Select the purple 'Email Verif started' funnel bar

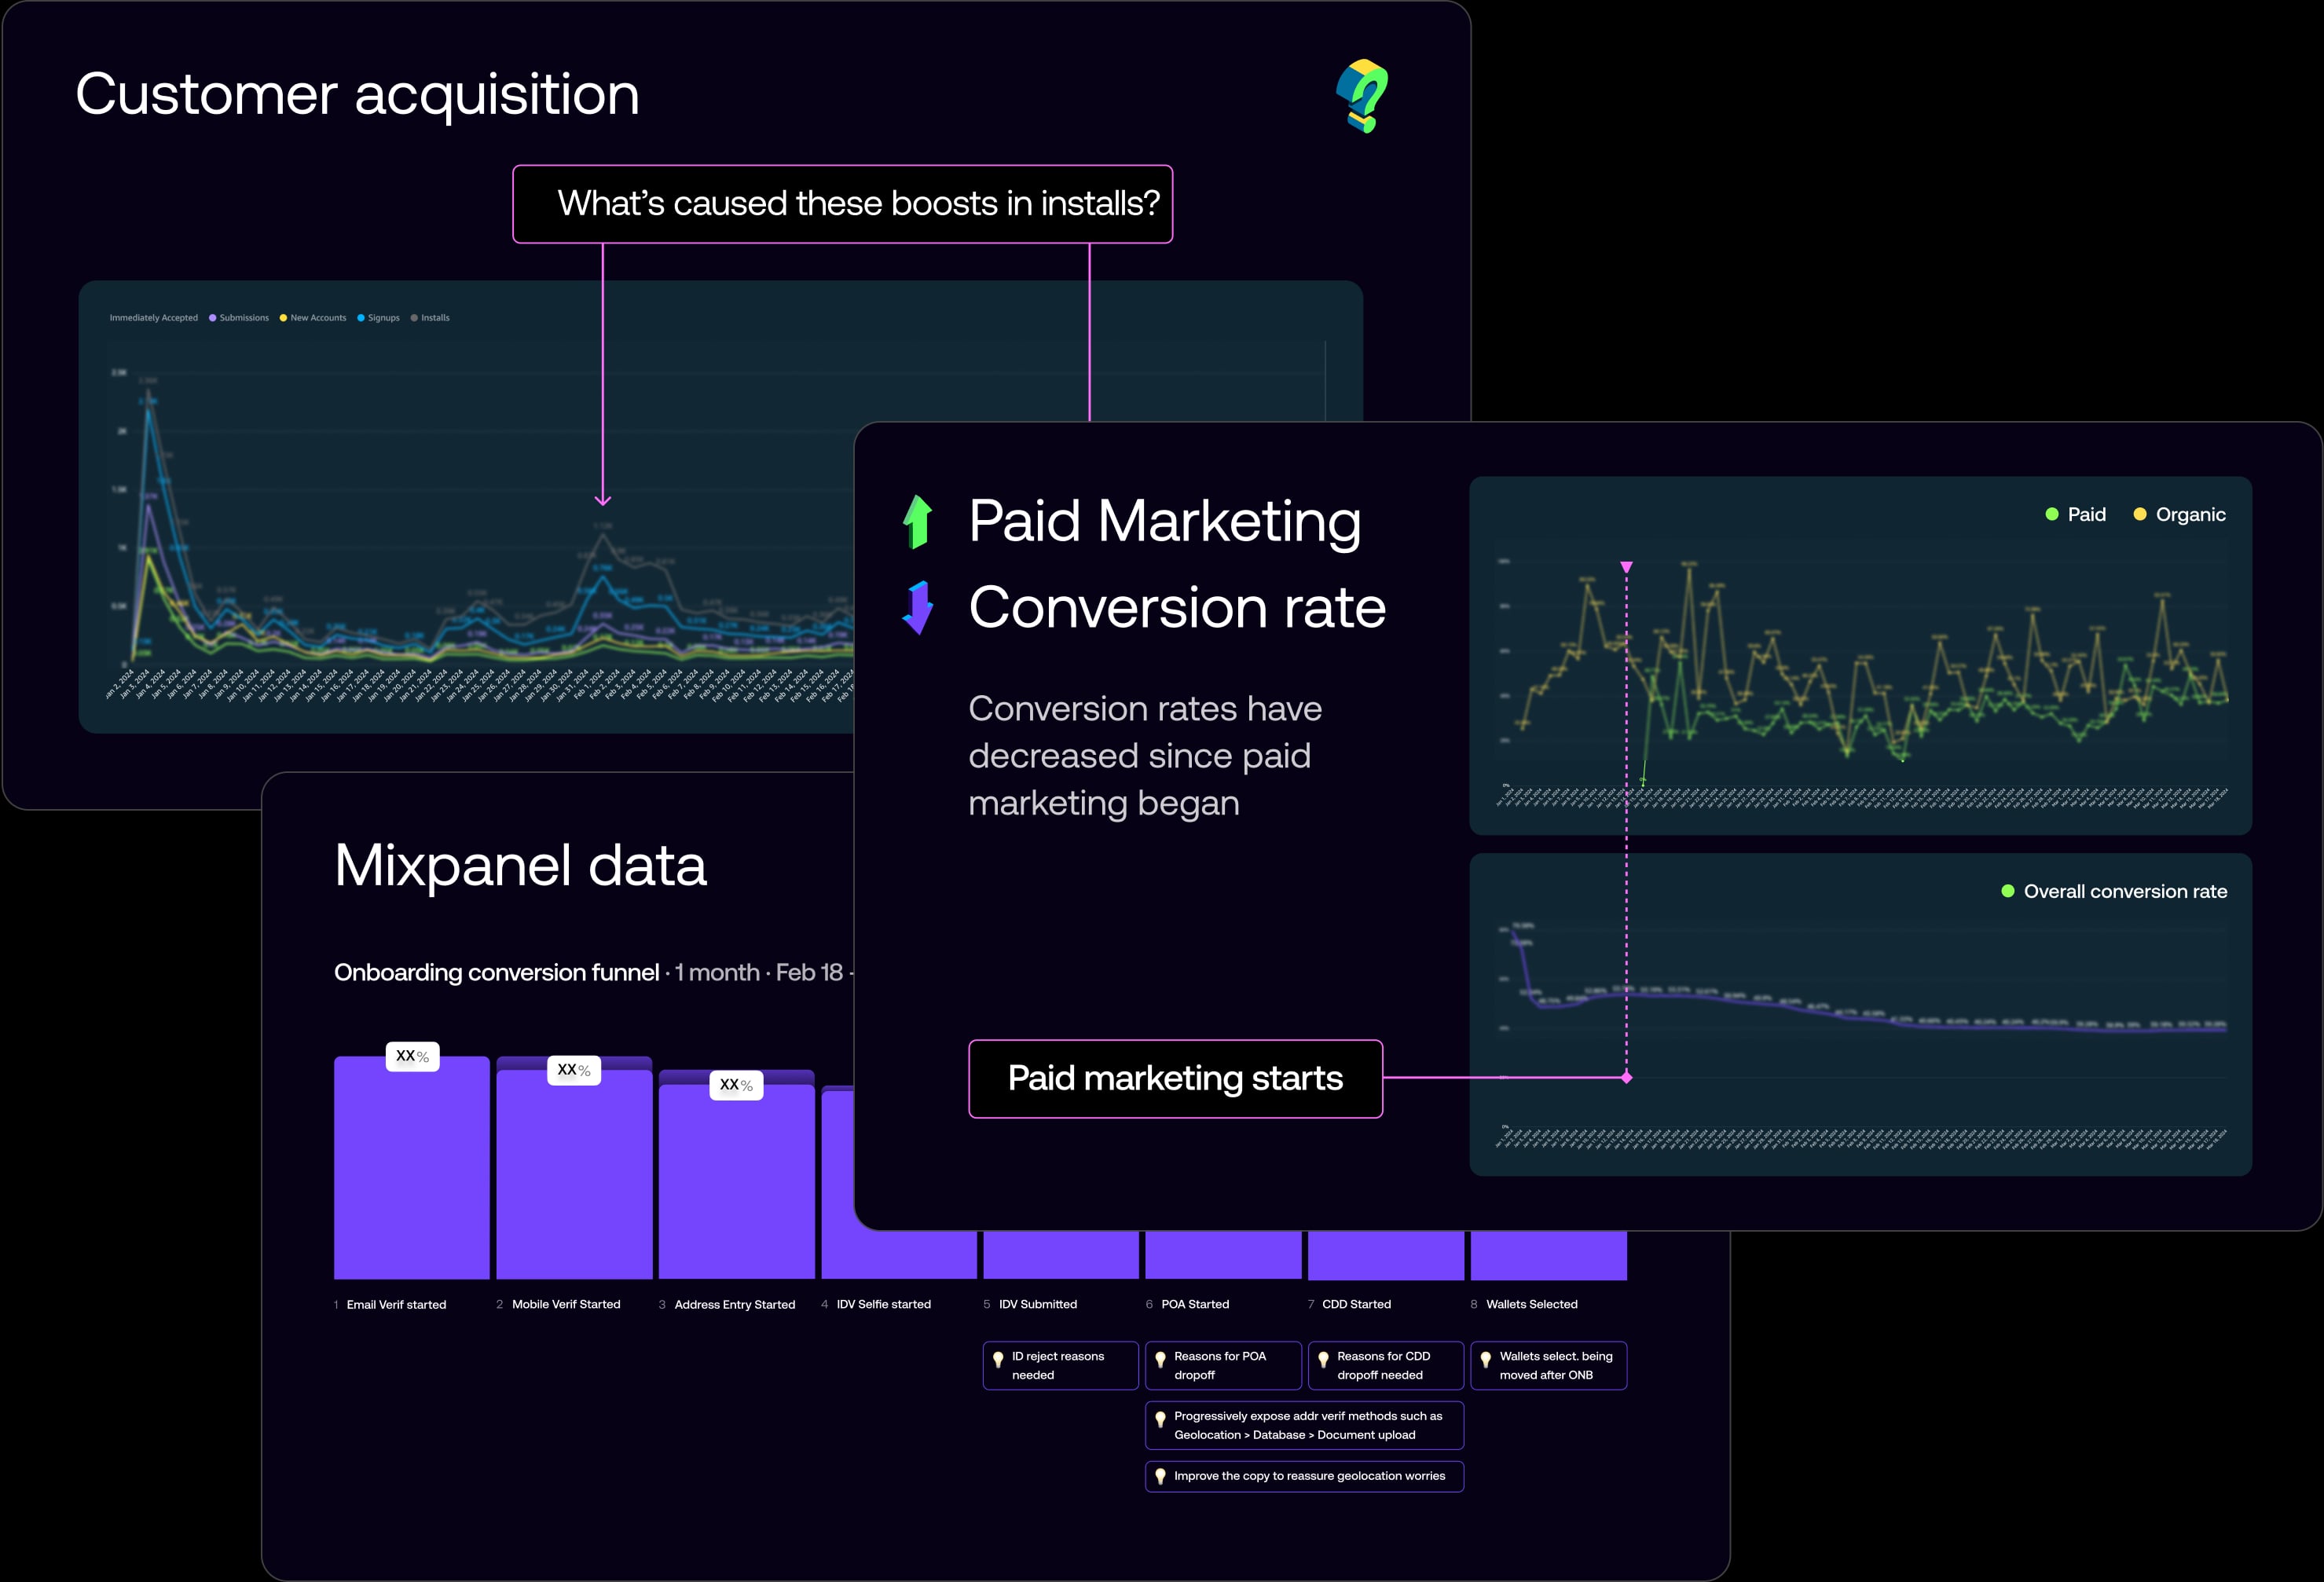click(x=410, y=1165)
